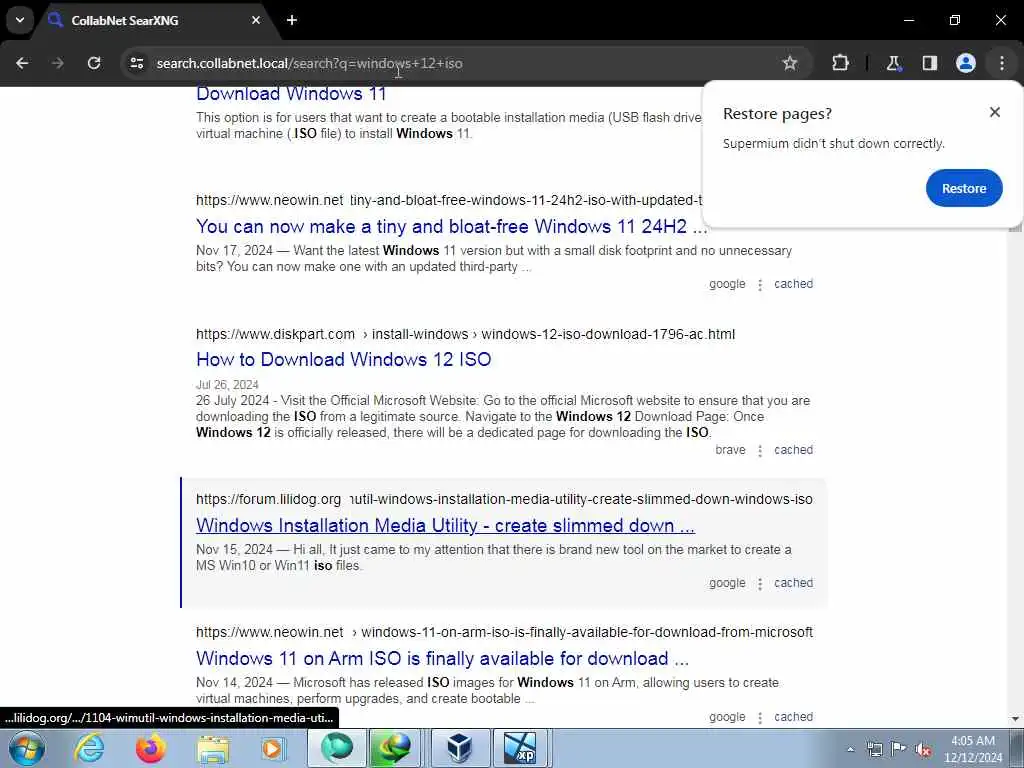The height and width of the screenshot is (768, 1024).
Task: View site information icon in address bar
Action: (x=136, y=63)
